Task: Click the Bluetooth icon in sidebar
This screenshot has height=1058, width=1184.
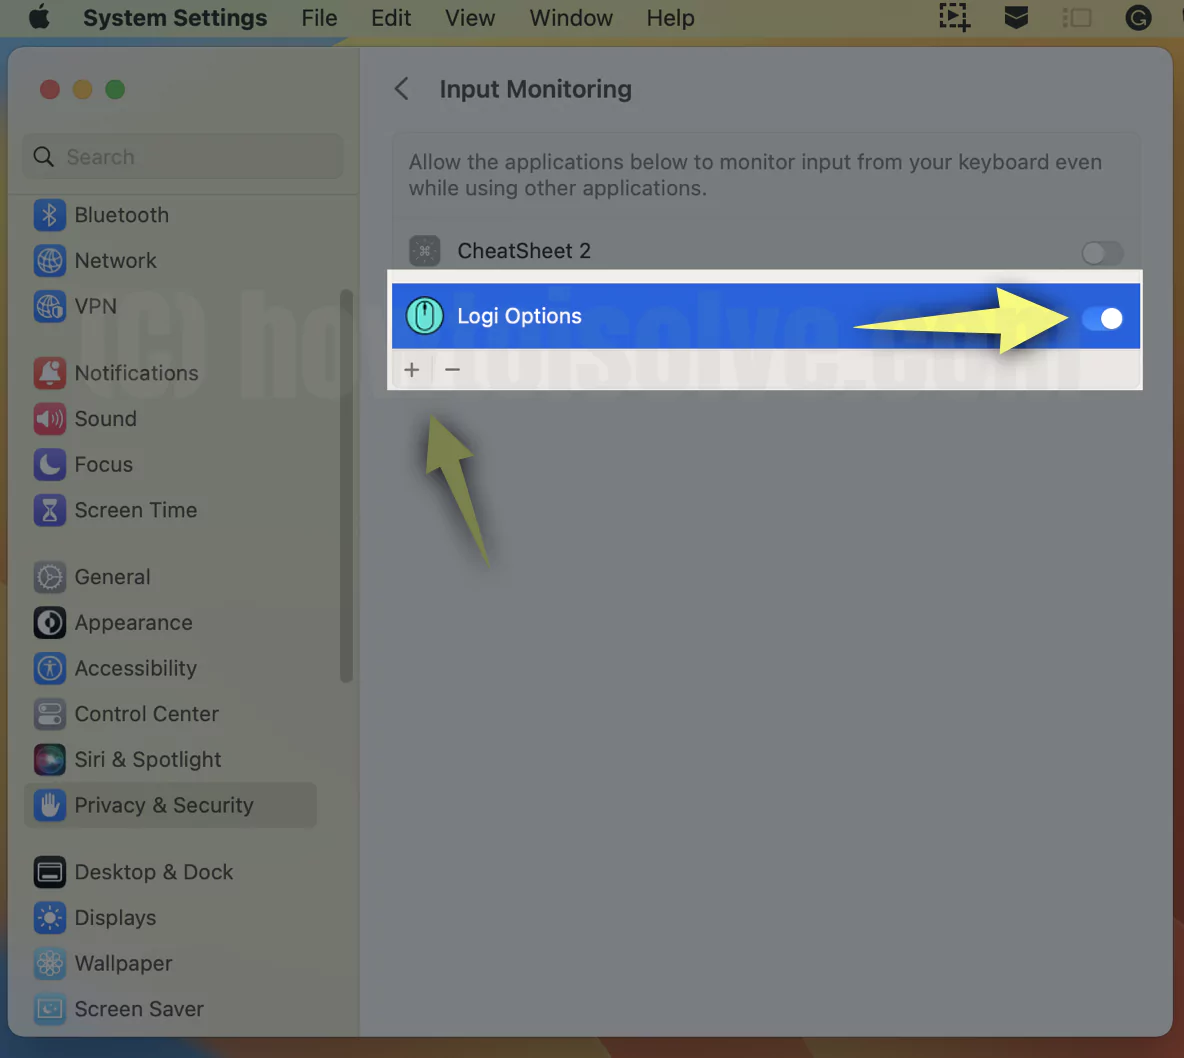Action: pos(50,215)
